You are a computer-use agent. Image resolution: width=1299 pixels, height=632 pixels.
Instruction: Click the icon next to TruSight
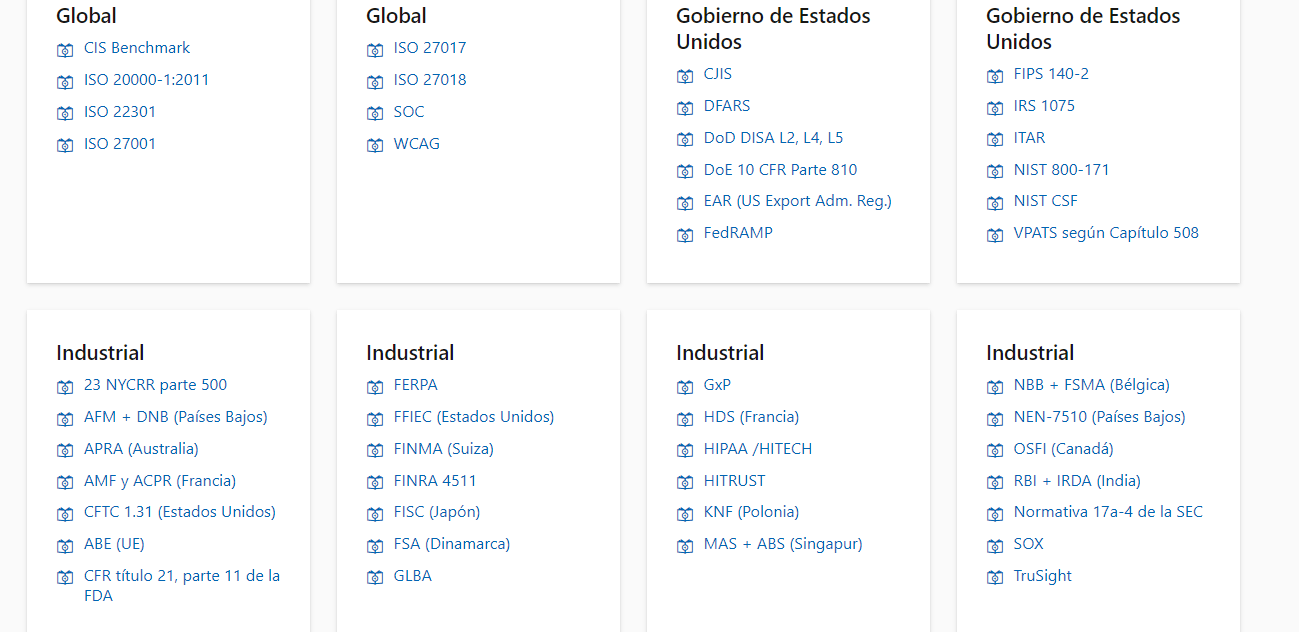pyautogui.click(x=995, y=578)
